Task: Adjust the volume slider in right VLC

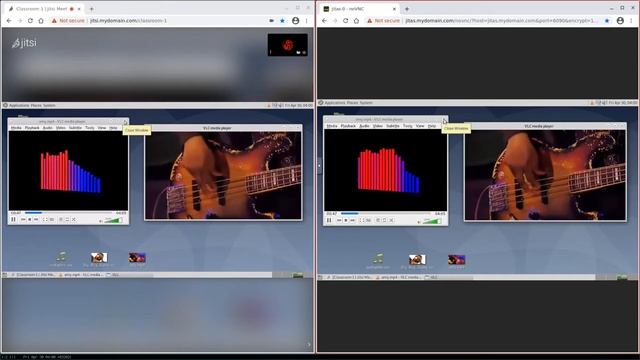Action: [x=432, y=221]
